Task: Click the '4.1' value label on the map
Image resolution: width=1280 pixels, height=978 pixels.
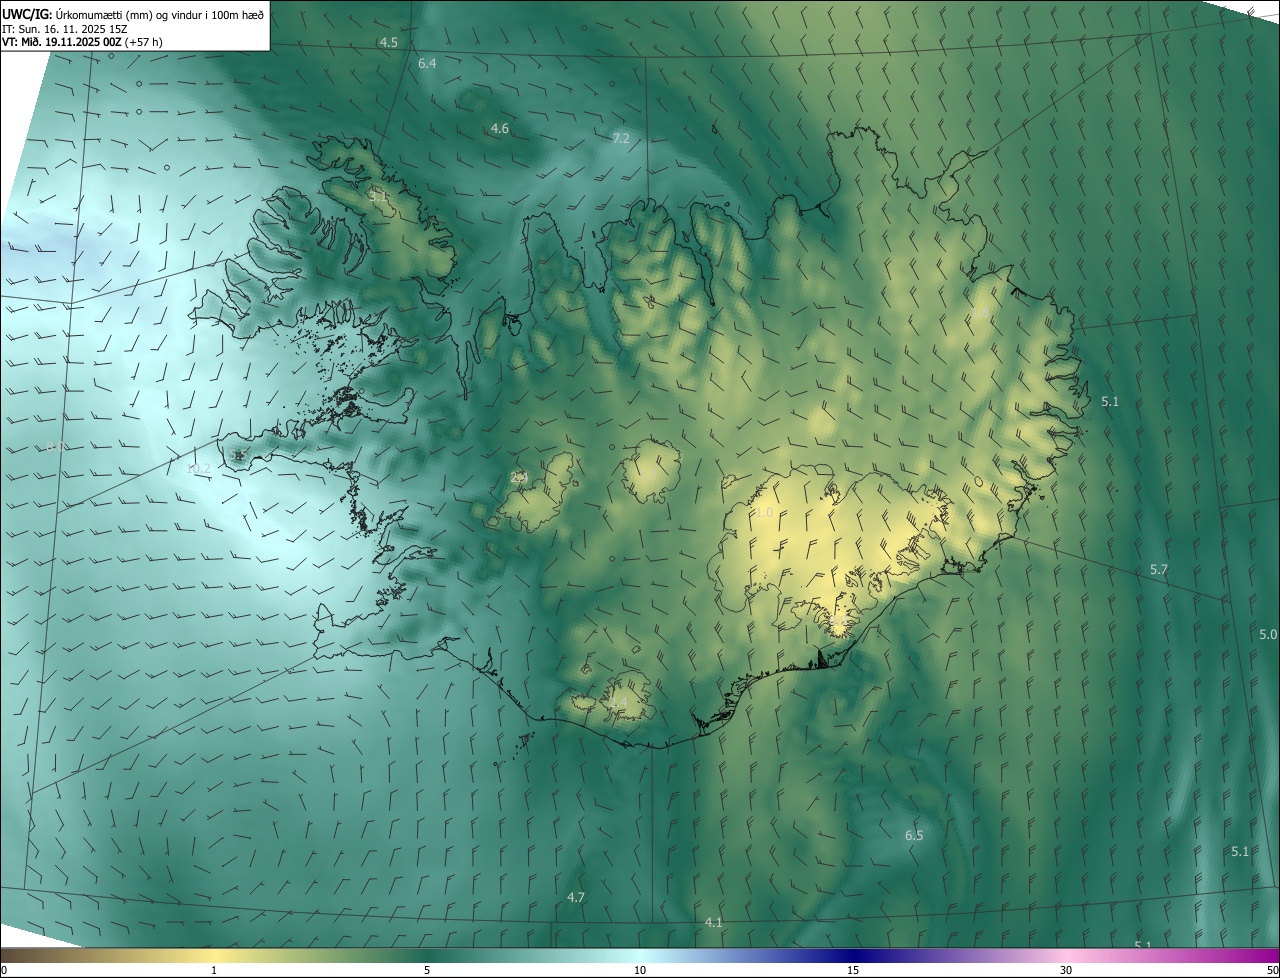Action: (713, 922)
